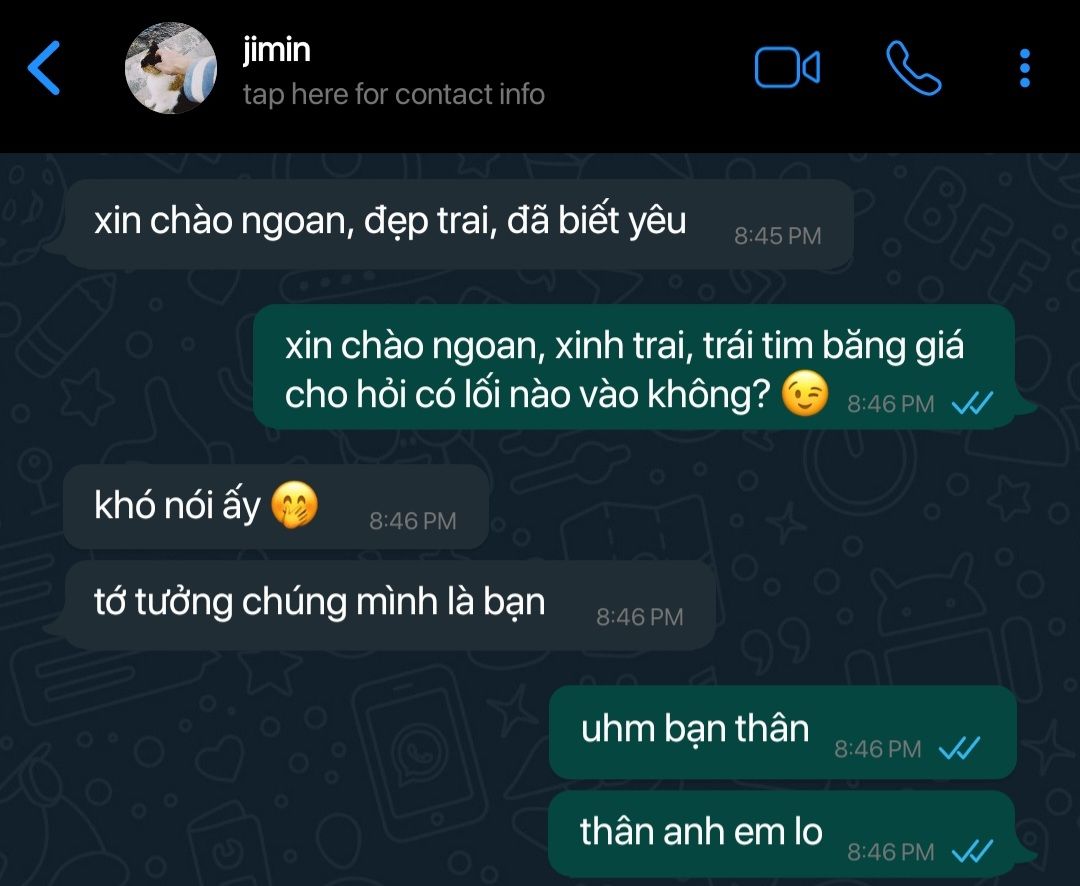This screenshot has width=1080, height=886.
Task: Tap the blue back arrow
Action: point(44,68)
